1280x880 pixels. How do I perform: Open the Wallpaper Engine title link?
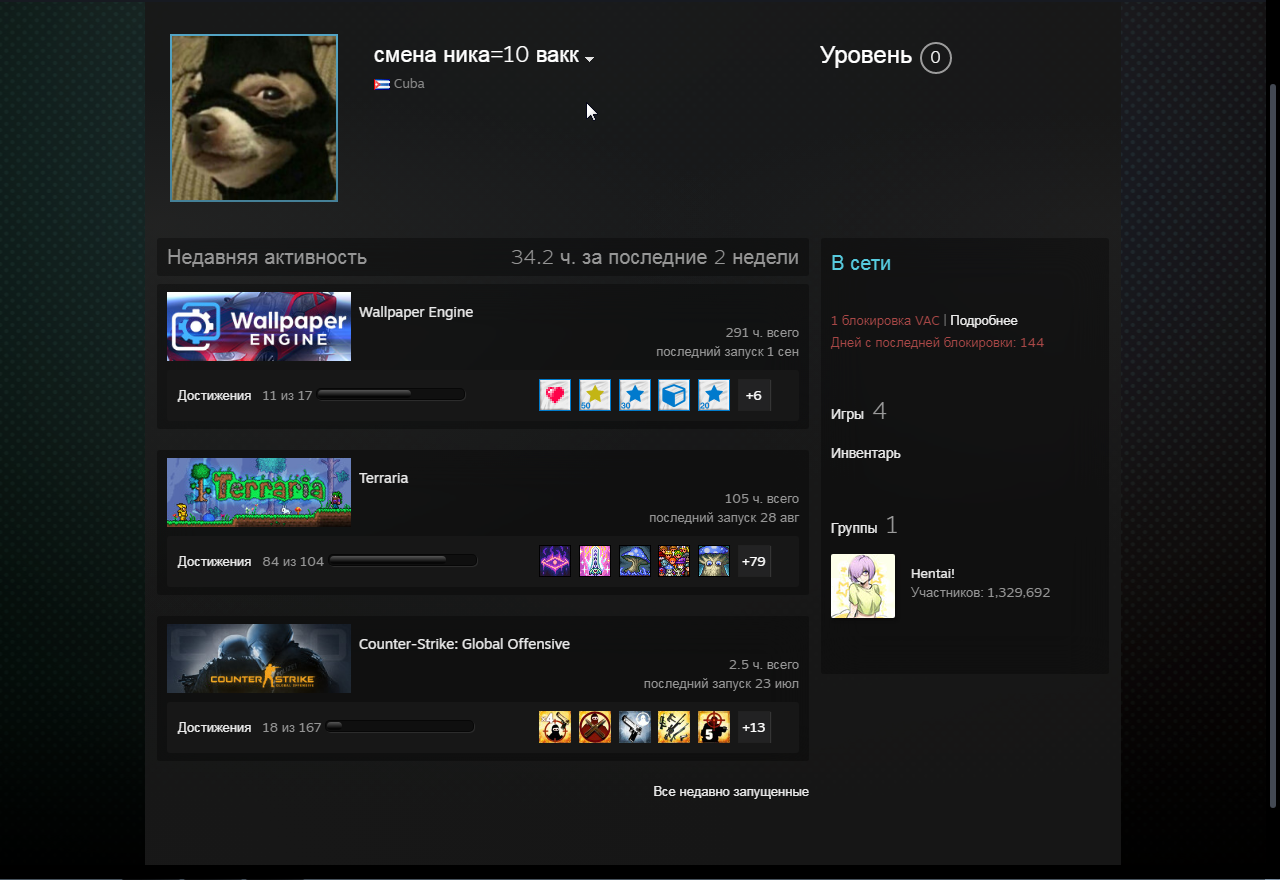pos(416,312)
